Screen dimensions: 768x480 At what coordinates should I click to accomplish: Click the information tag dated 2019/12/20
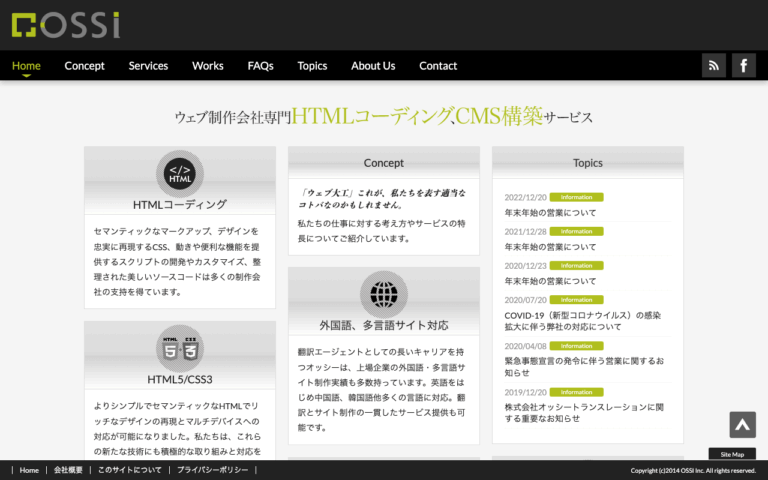coord(576,392)
